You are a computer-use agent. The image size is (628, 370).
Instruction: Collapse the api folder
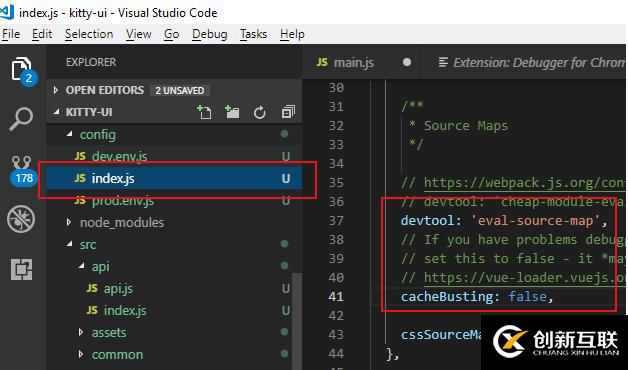click(82, 266)
